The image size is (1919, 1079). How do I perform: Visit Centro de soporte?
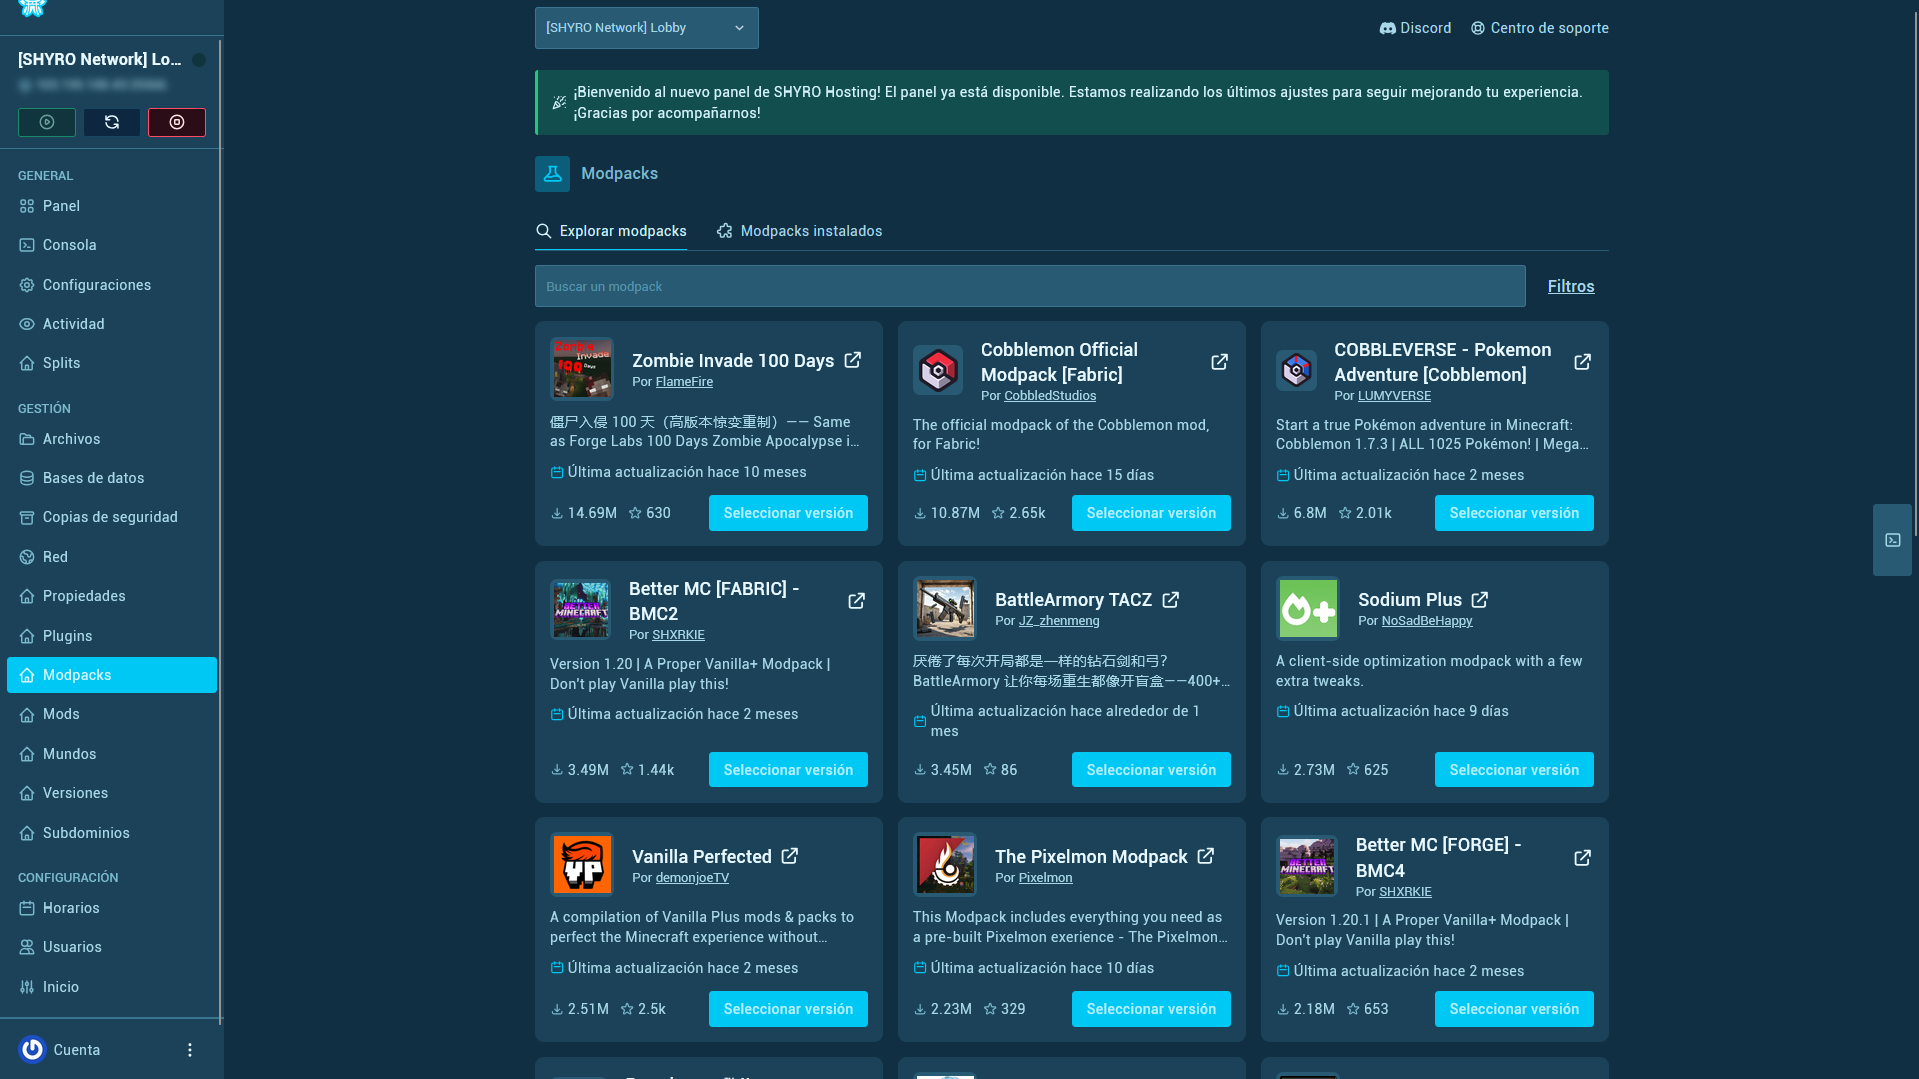[x=1540, y=28]
